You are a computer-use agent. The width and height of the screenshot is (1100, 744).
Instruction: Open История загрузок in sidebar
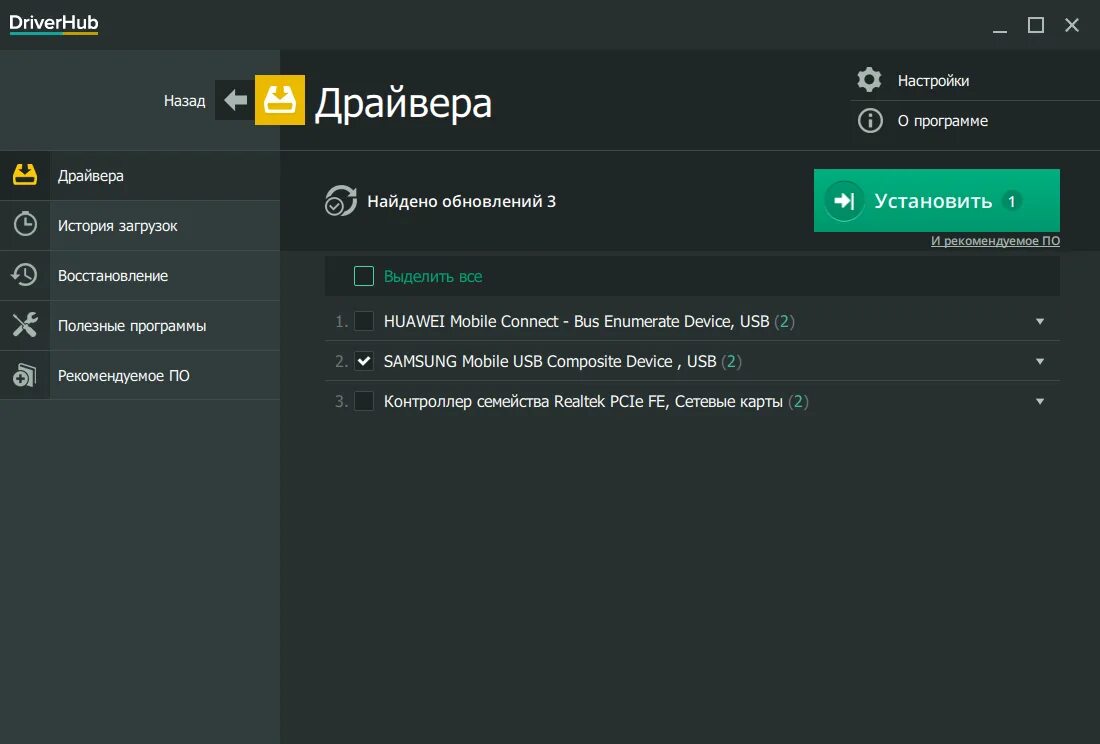coord(140,226)
